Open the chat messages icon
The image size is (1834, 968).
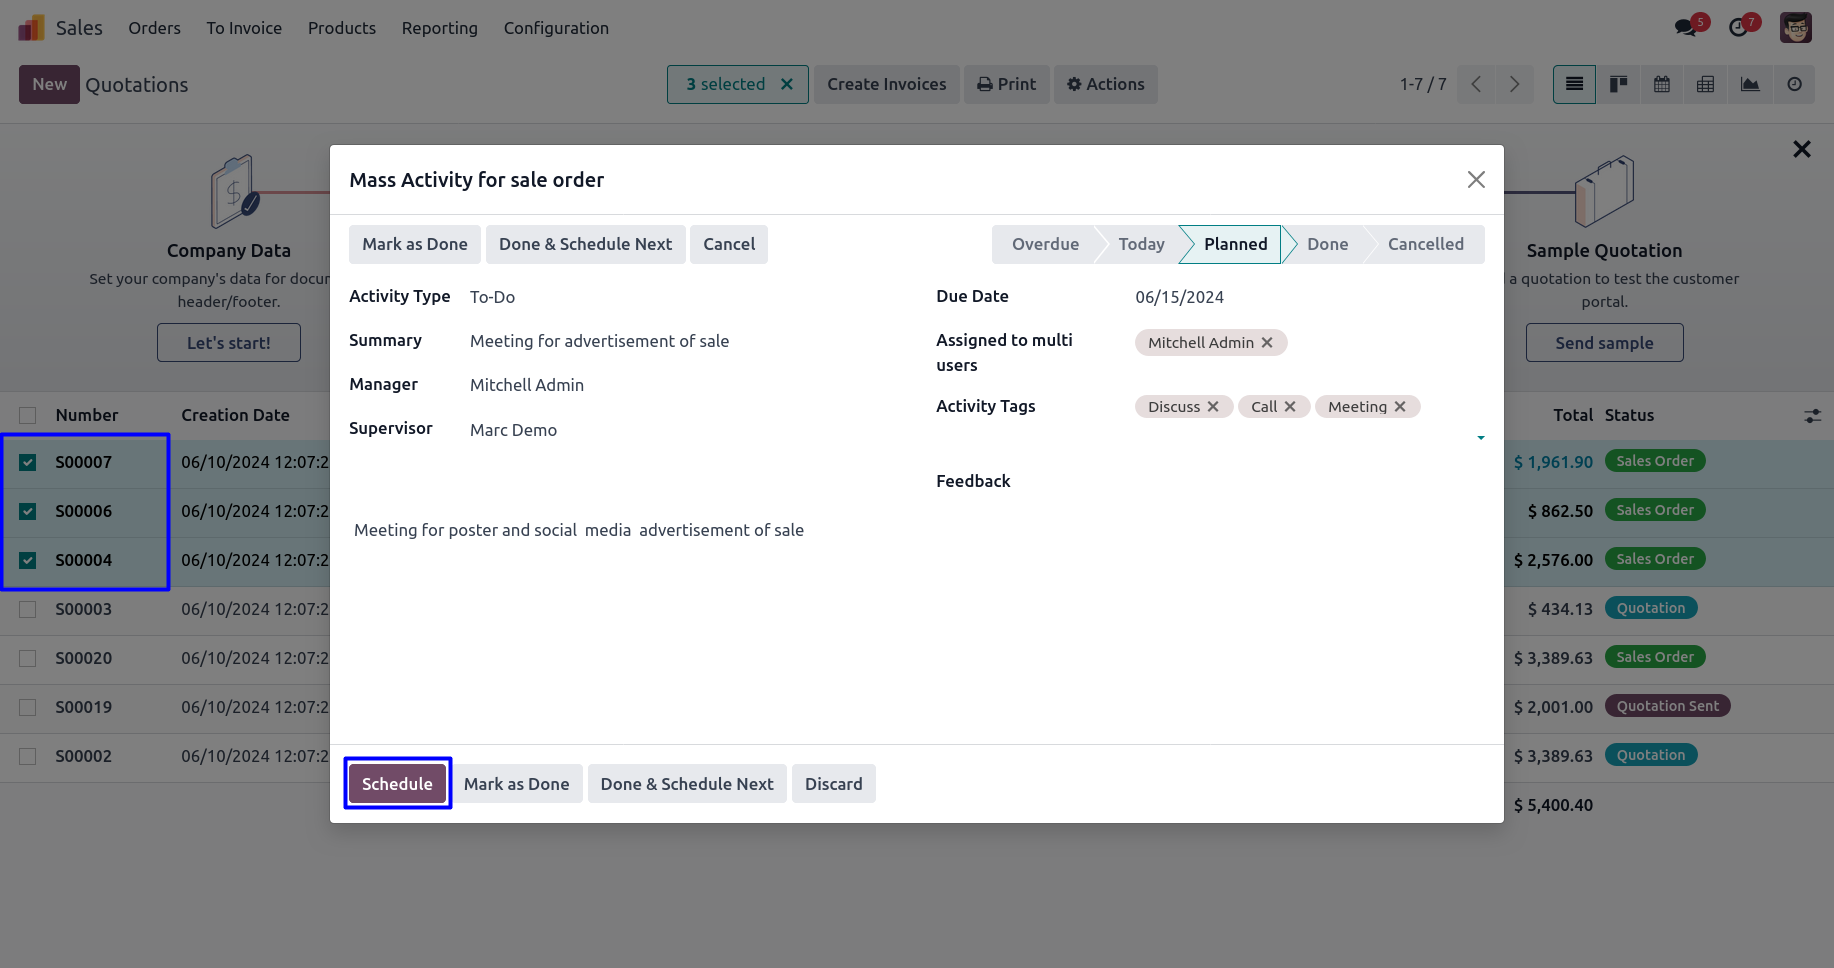1686,27
